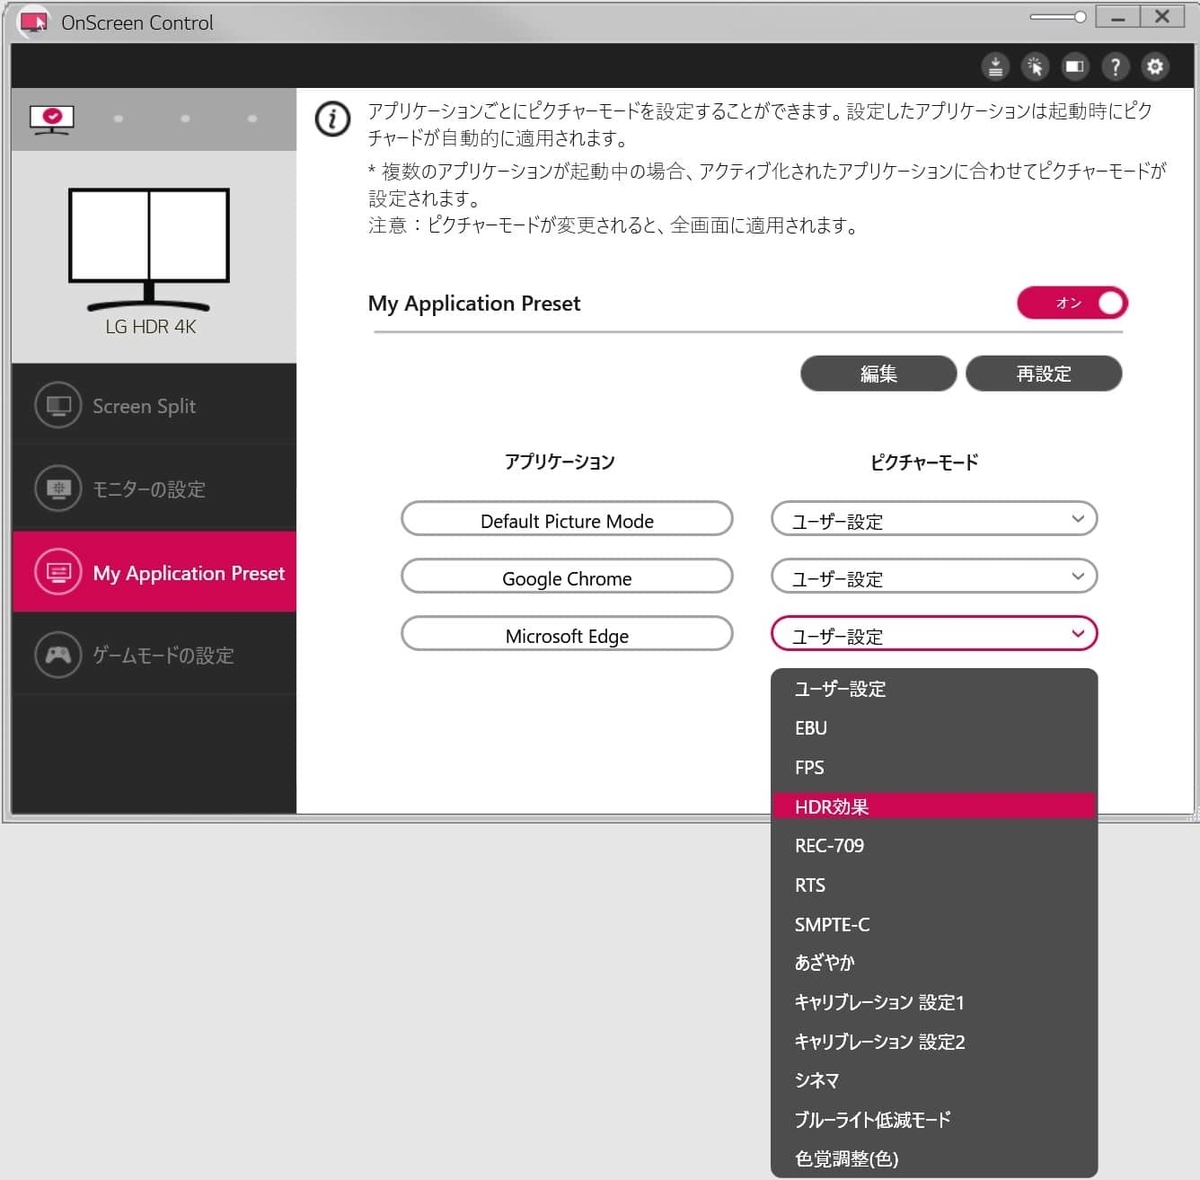
Task: Open help with the question mark icon
Action: [x=1115, y=67]
